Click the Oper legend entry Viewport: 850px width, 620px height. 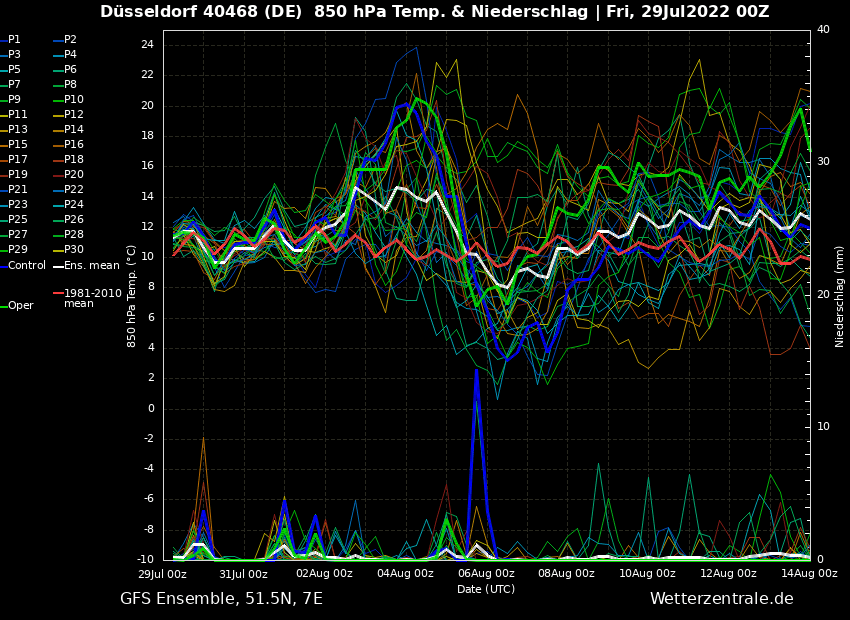coord(21,306)
